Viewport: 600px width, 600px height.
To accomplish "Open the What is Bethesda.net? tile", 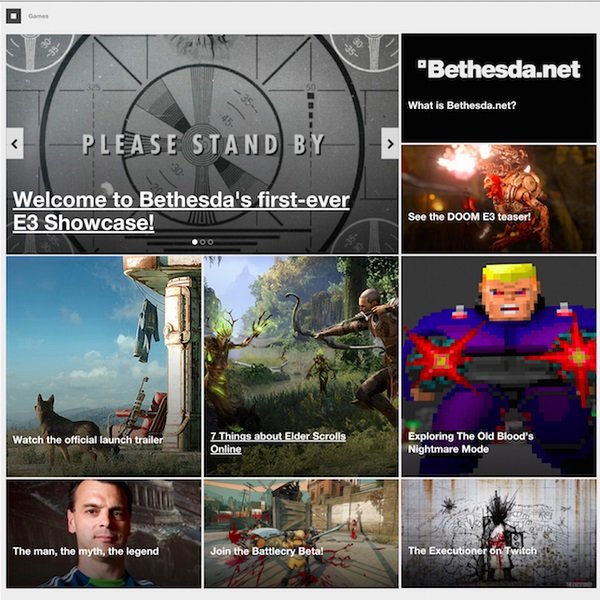I will coord(462,105).
